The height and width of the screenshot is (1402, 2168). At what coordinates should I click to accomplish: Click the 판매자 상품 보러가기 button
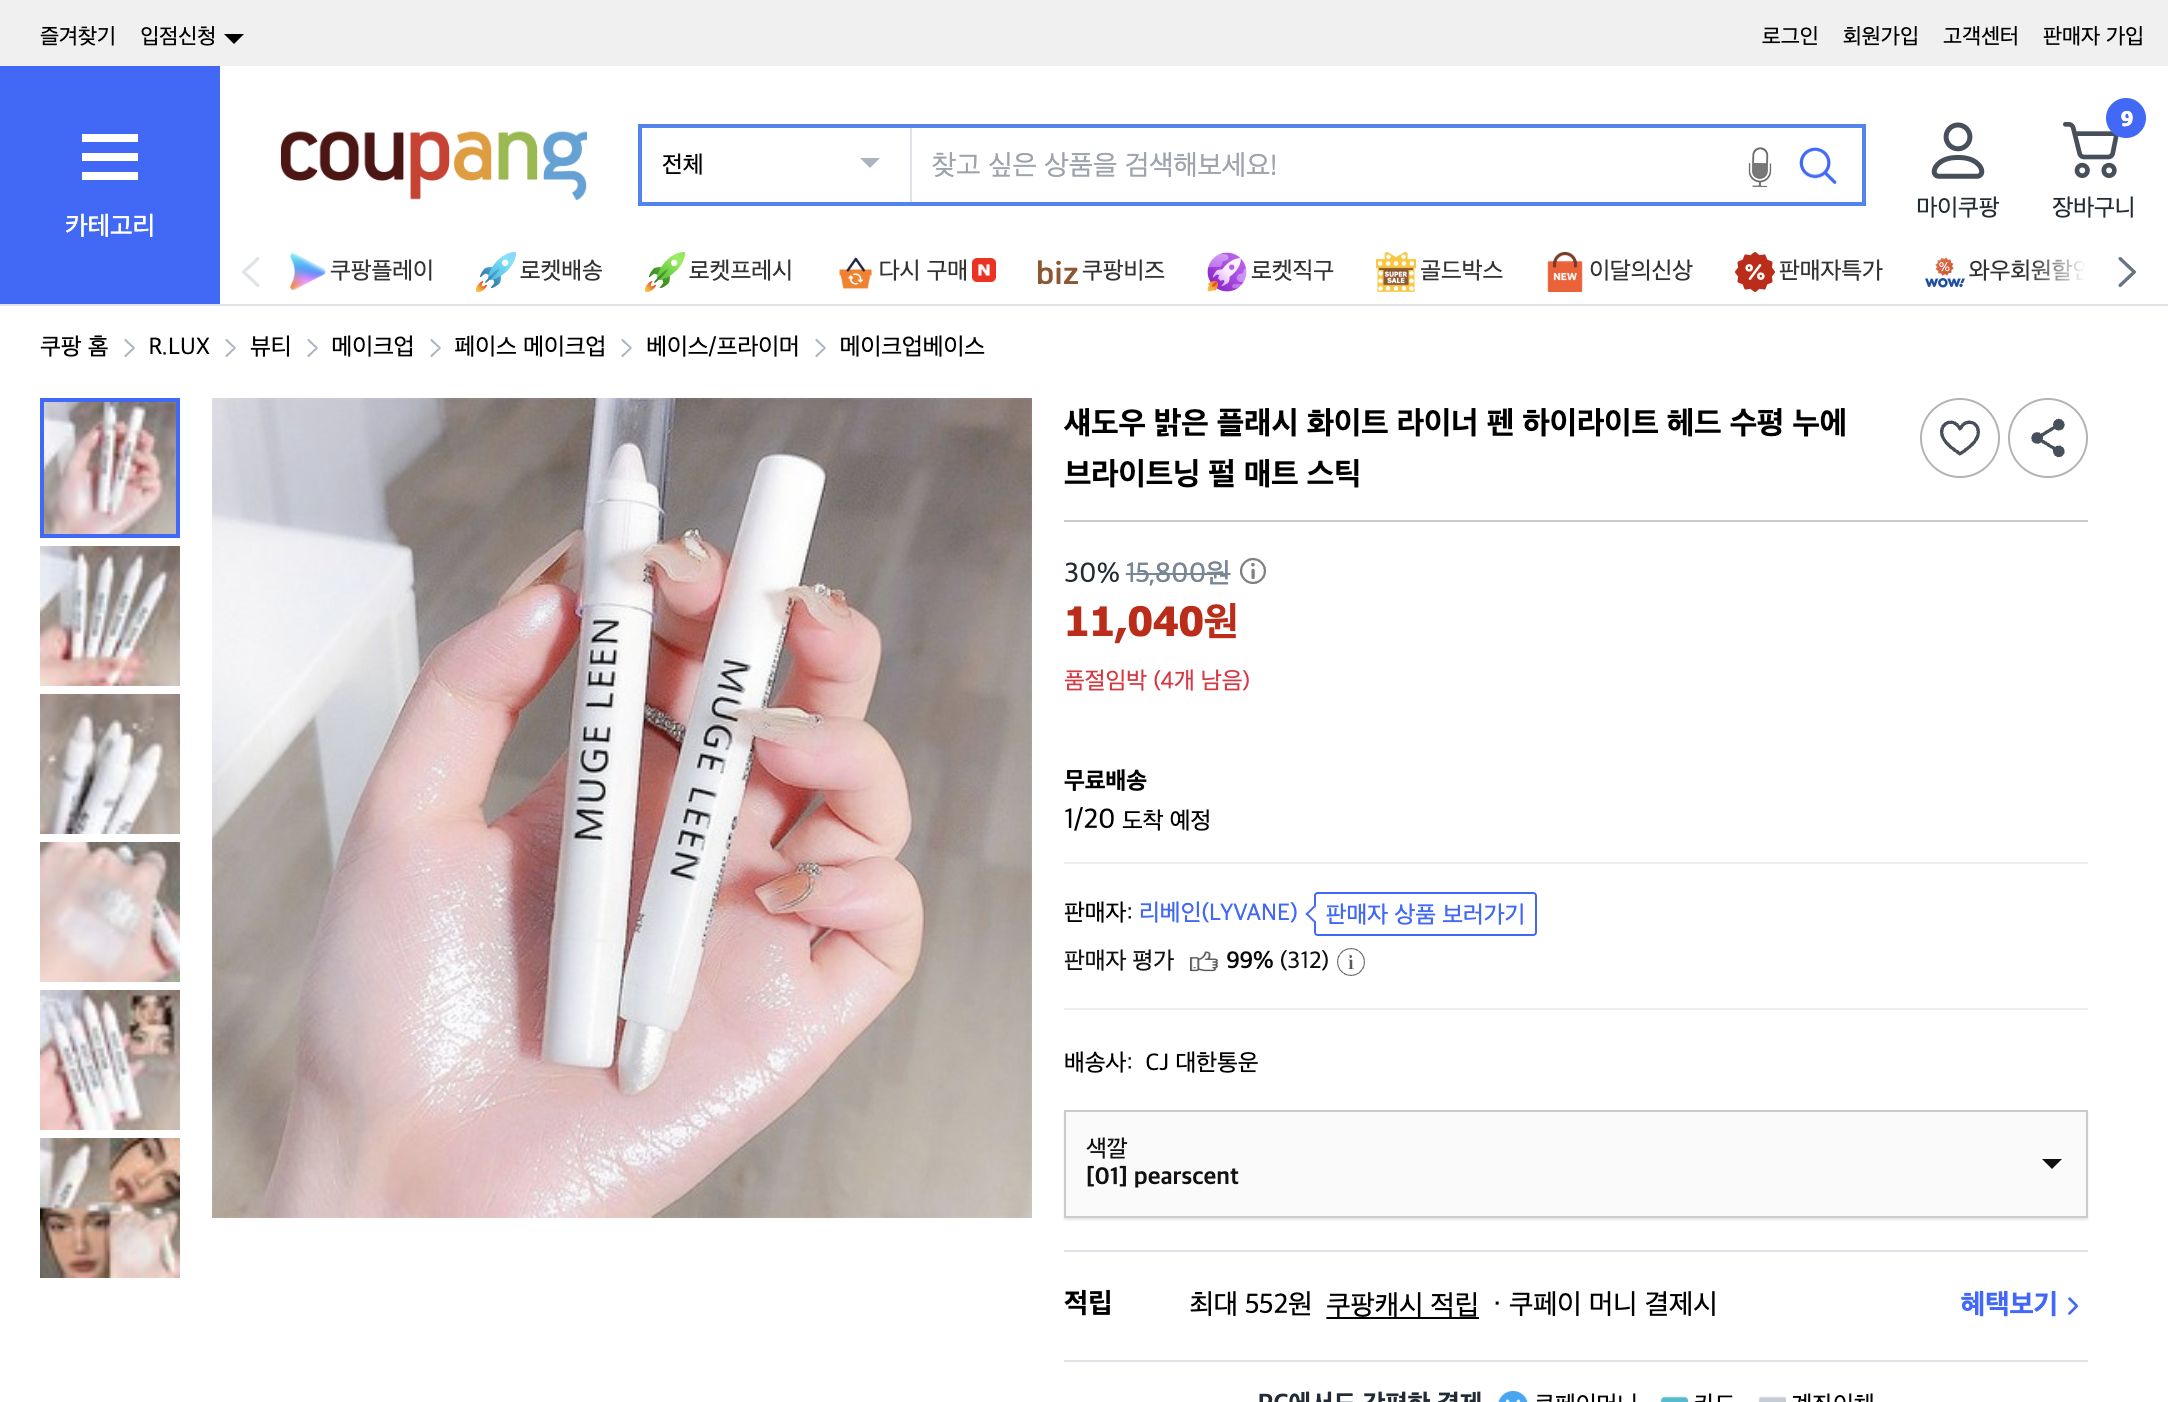(x=1423, y=913)
